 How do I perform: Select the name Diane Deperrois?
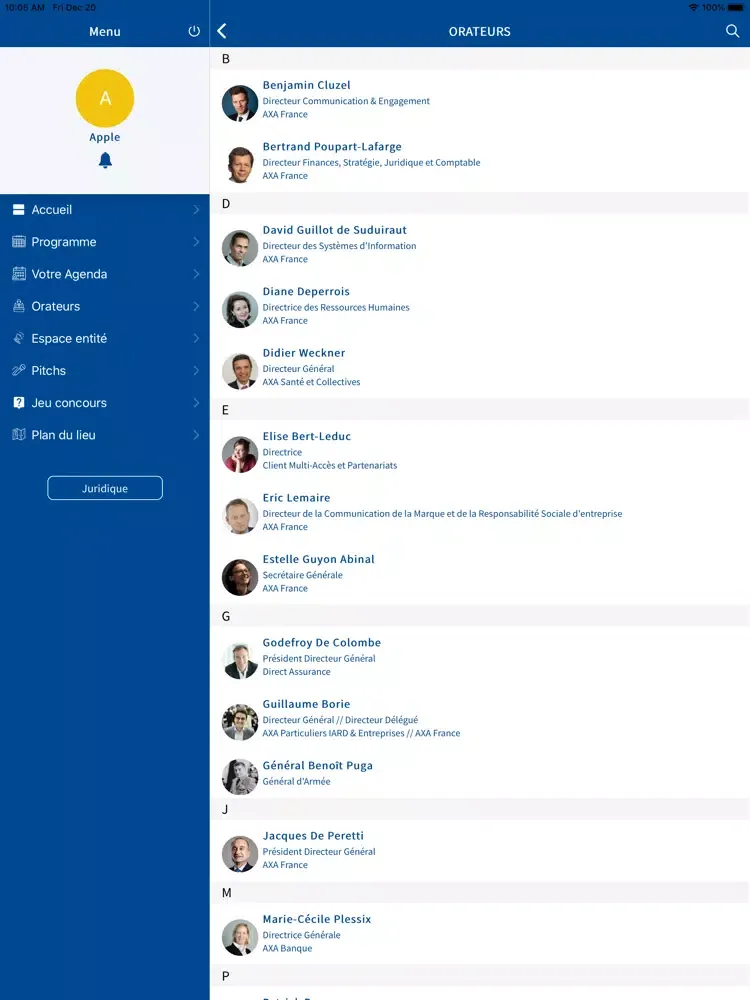pyautogui.click(x=306, y=291)
